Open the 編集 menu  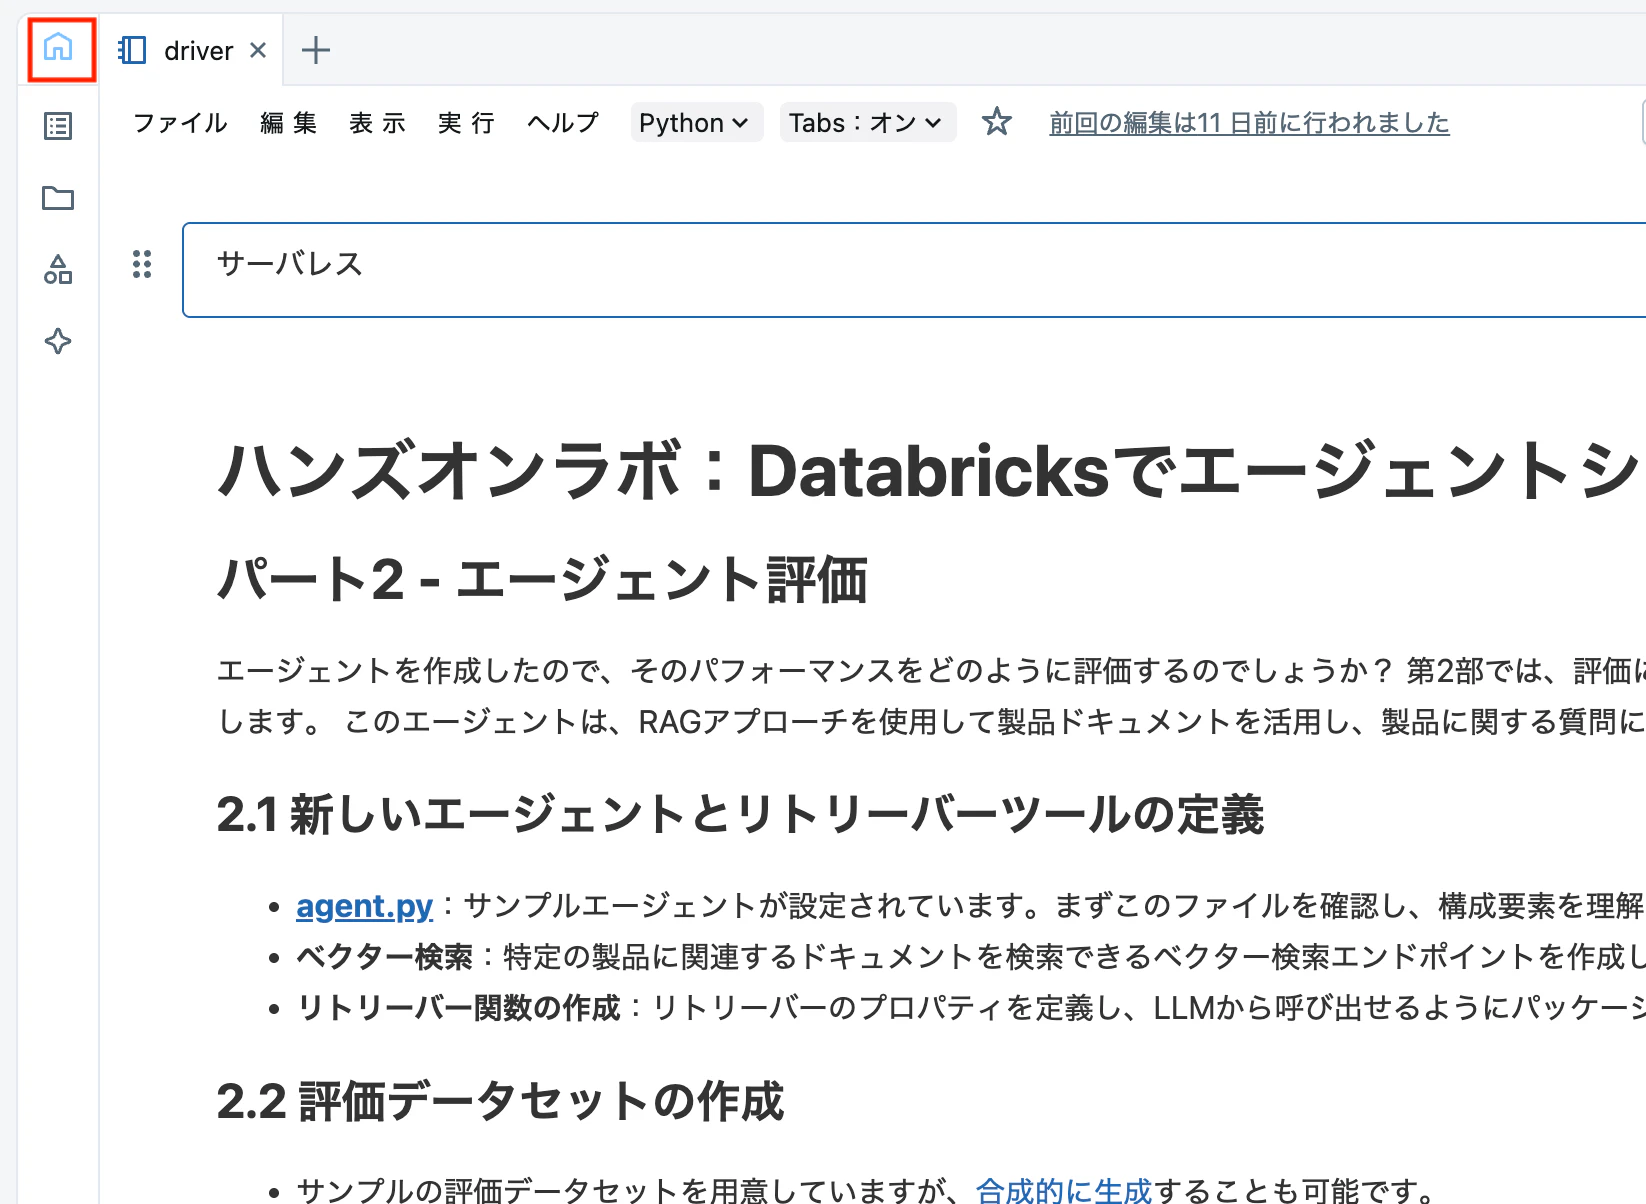pyautogui.click(x=289, y=123)
